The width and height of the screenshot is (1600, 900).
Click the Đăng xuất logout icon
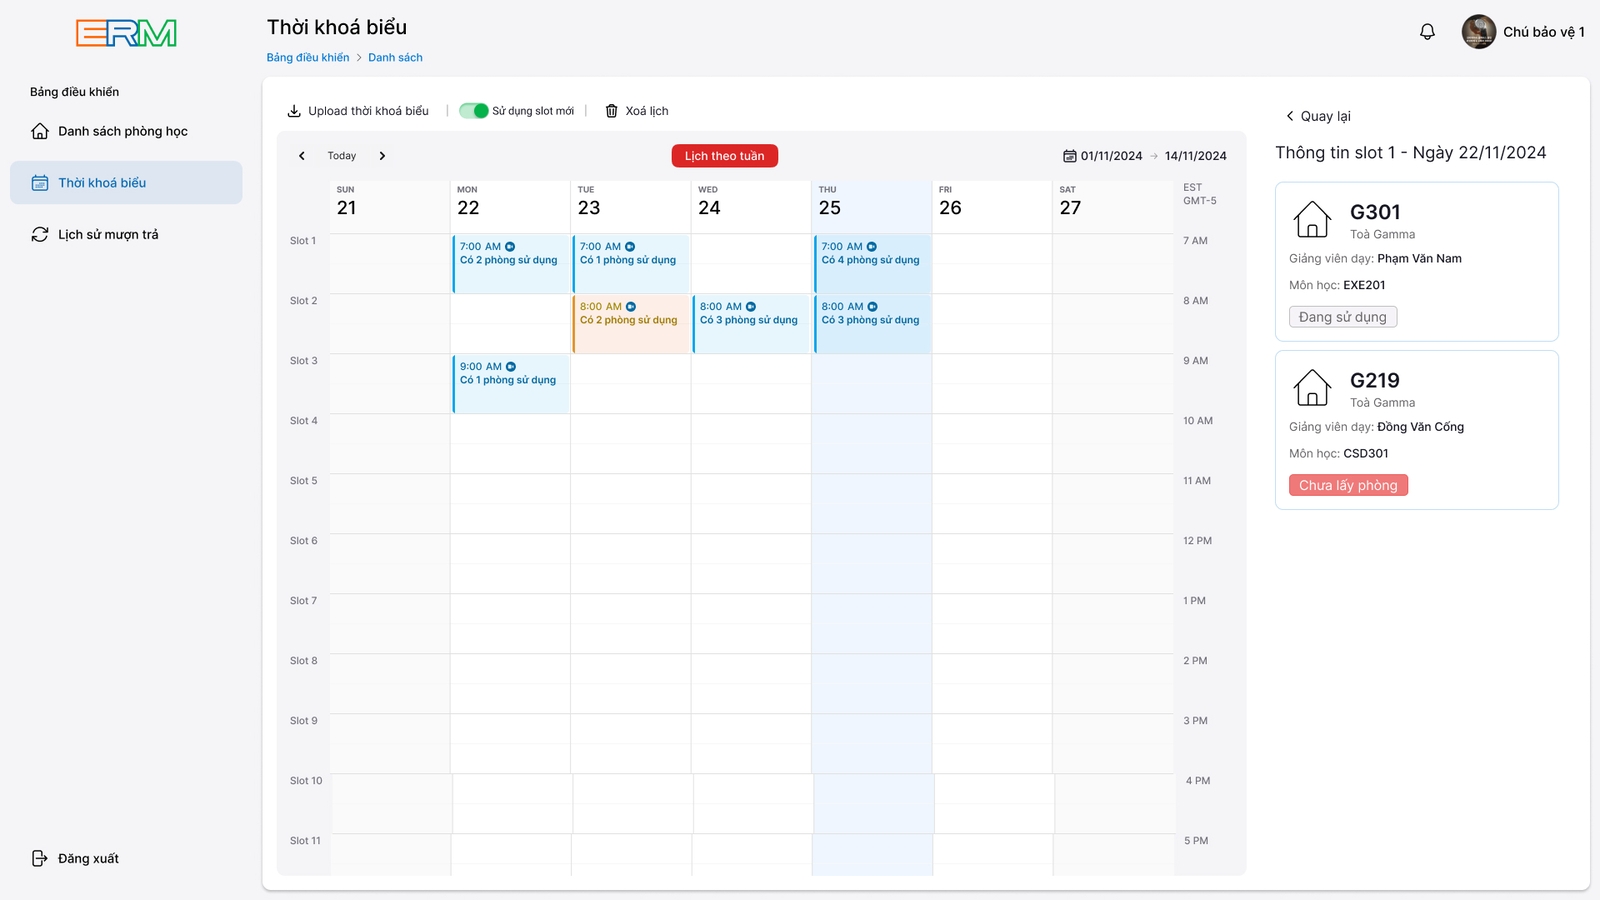point(40,858)
